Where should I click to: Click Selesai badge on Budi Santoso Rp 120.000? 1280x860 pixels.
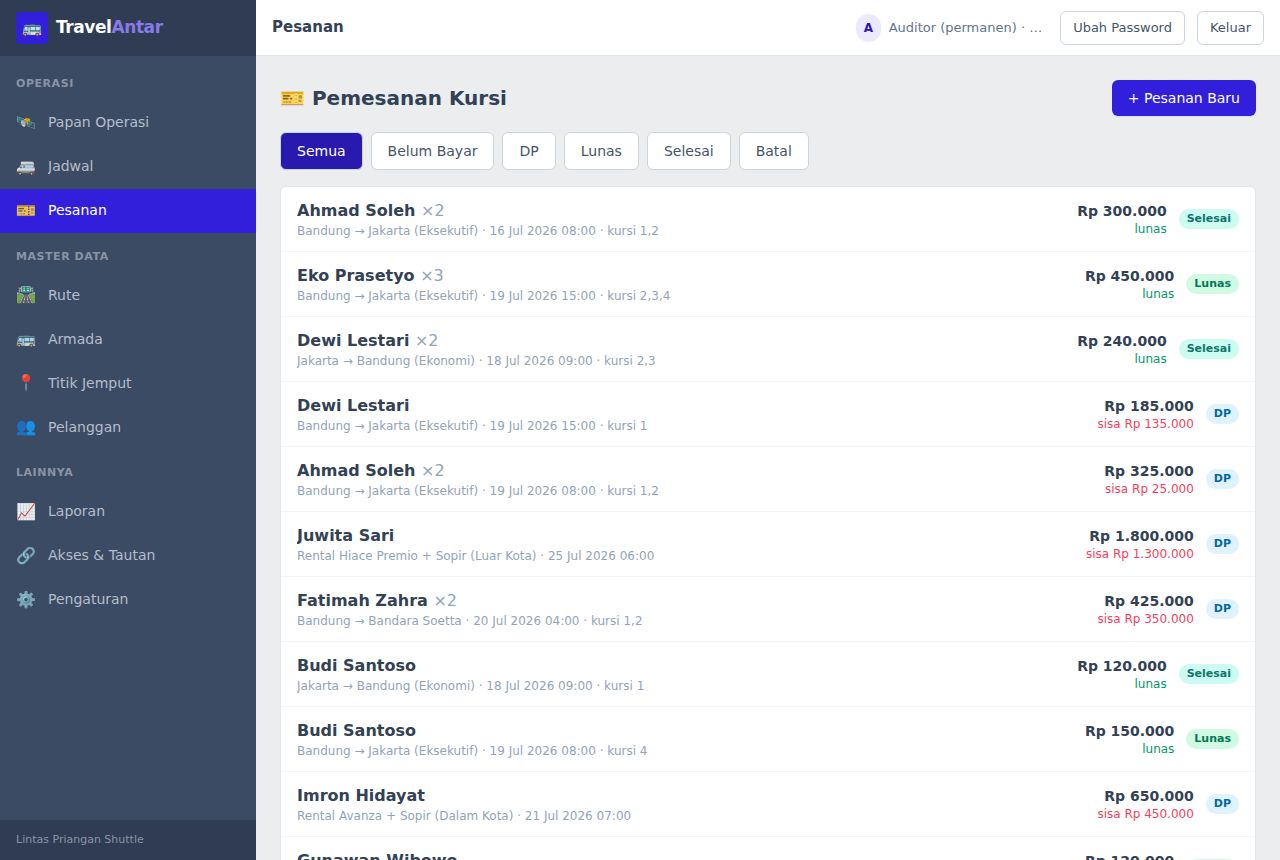(1208, 674)
